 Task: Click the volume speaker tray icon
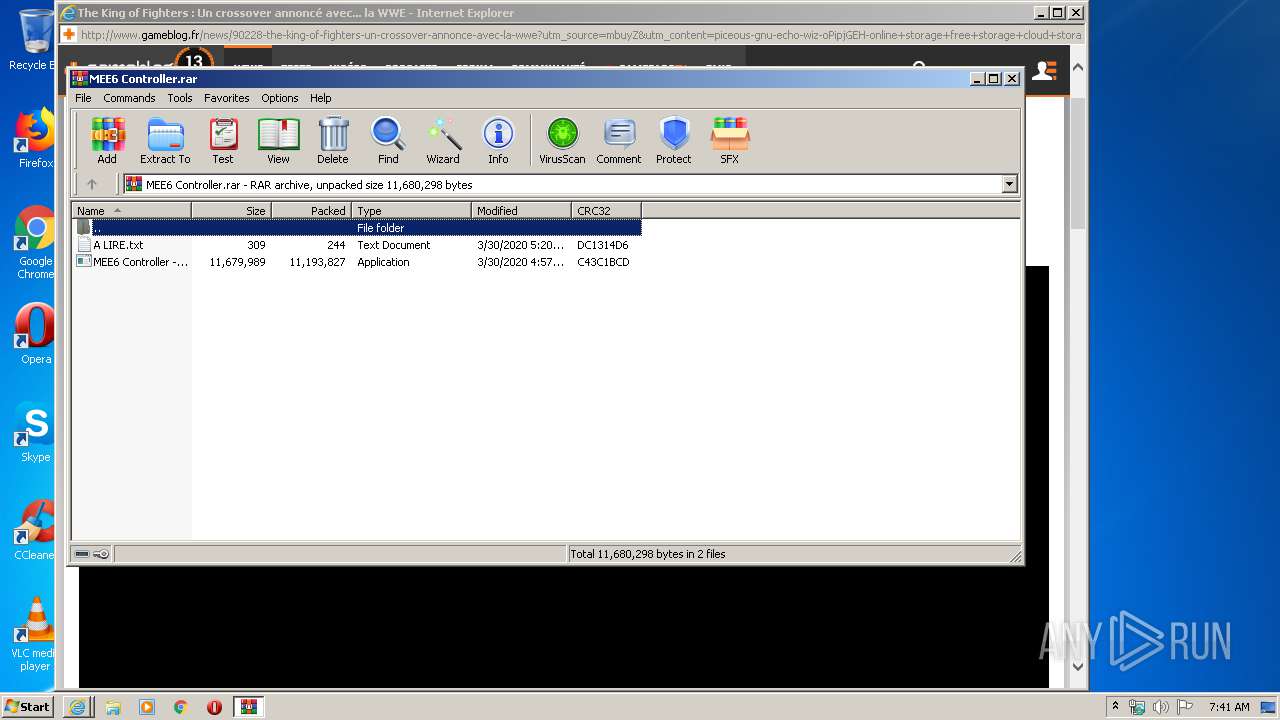tap(1161, 707)
